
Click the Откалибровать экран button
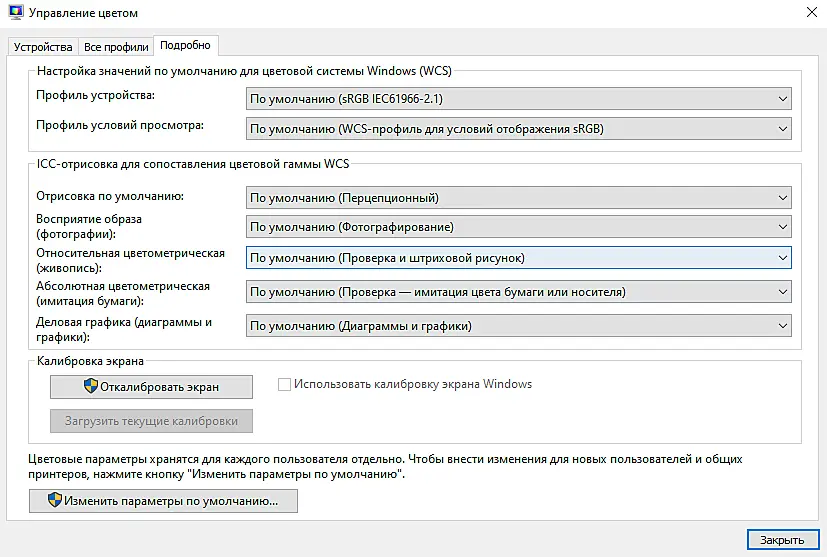tap(151, 387)
